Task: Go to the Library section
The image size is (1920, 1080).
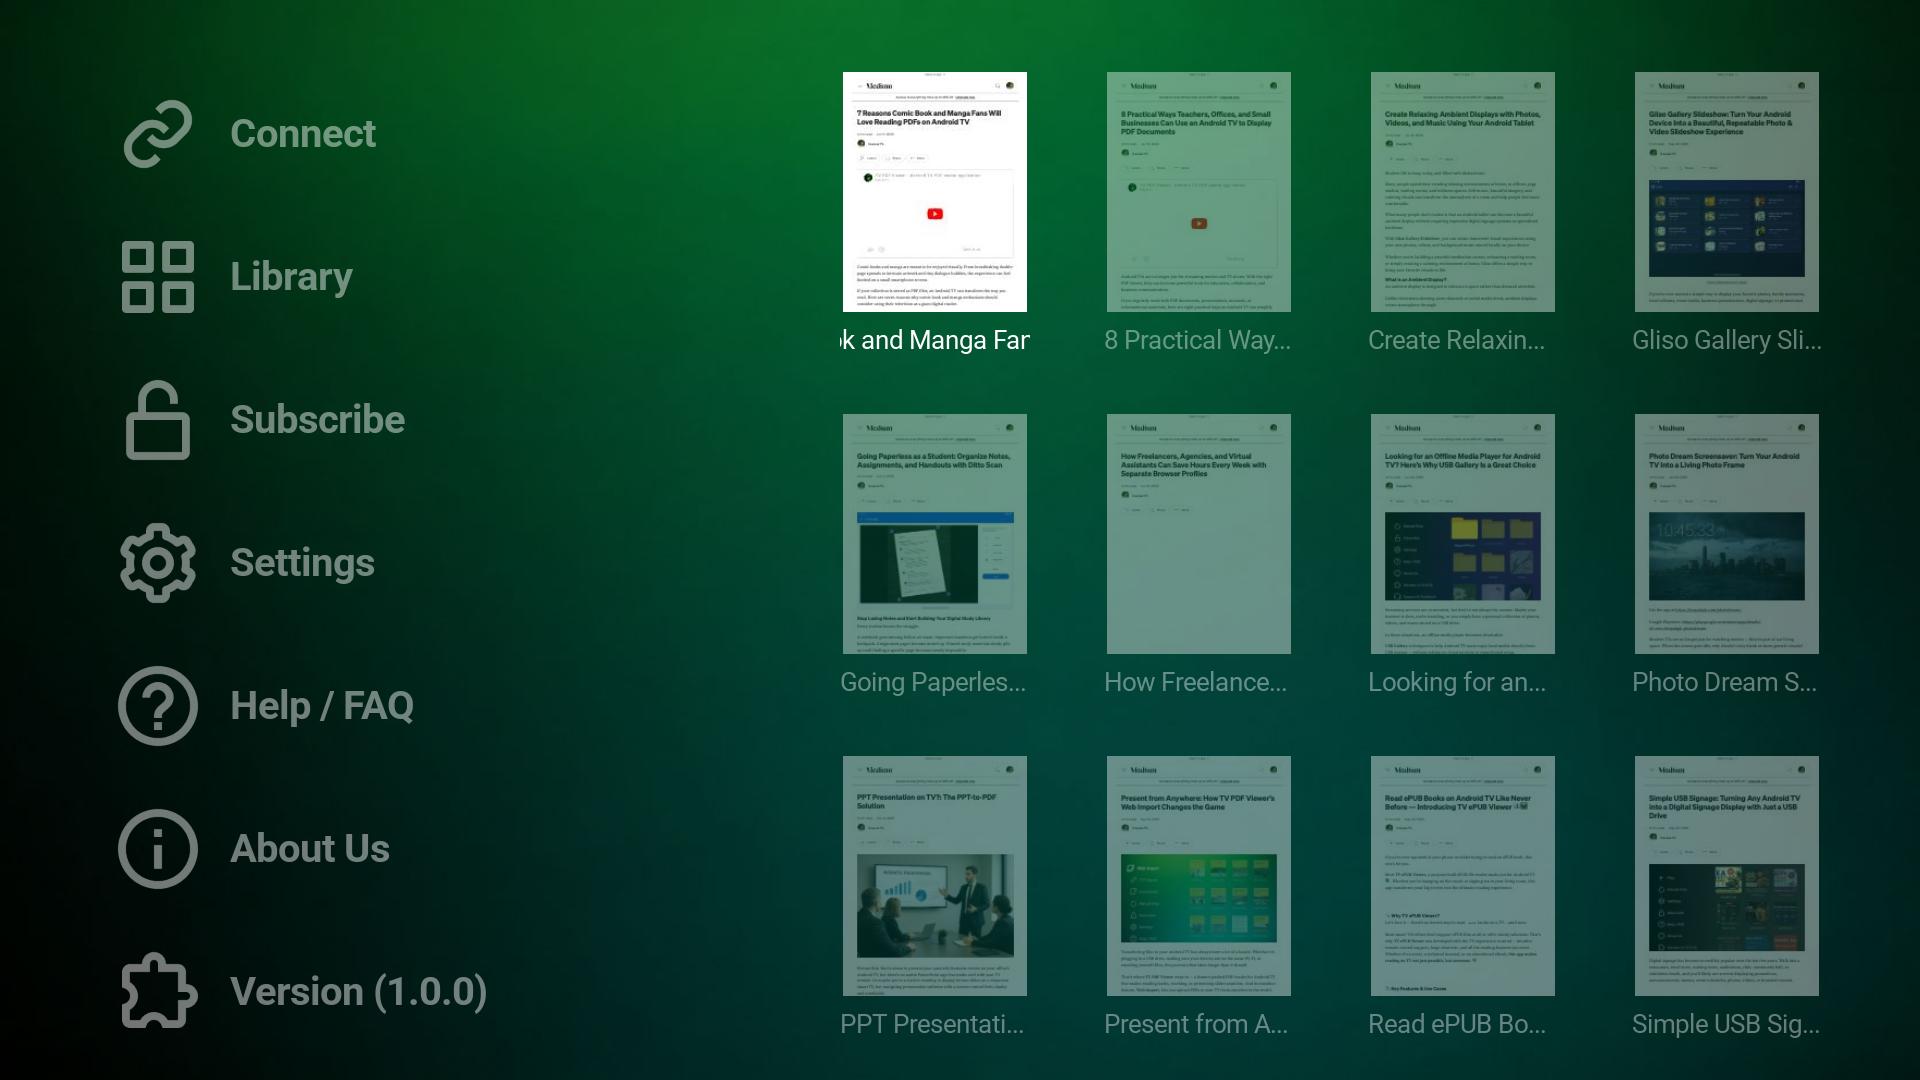Action: click(291, 277)
